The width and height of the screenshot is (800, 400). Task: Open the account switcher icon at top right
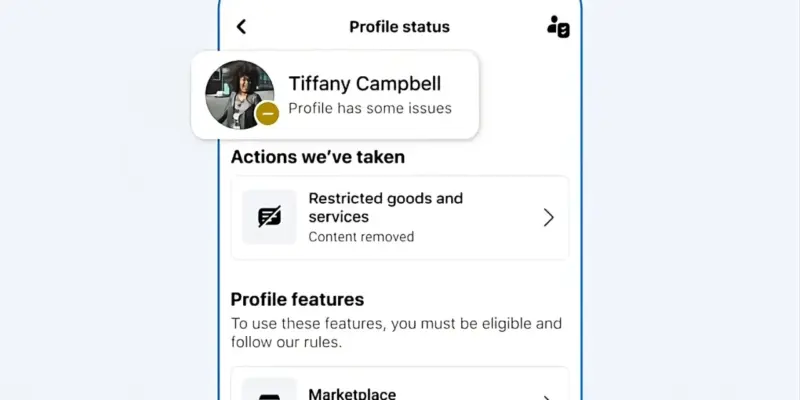tap(558, 27)
